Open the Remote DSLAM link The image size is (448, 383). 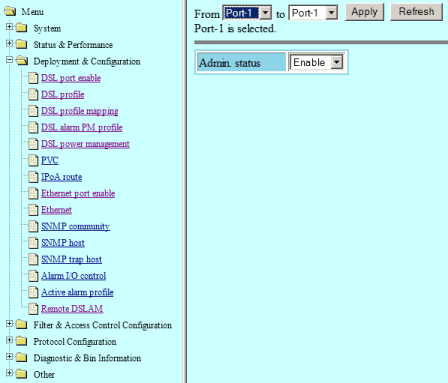tap(72, 309)
